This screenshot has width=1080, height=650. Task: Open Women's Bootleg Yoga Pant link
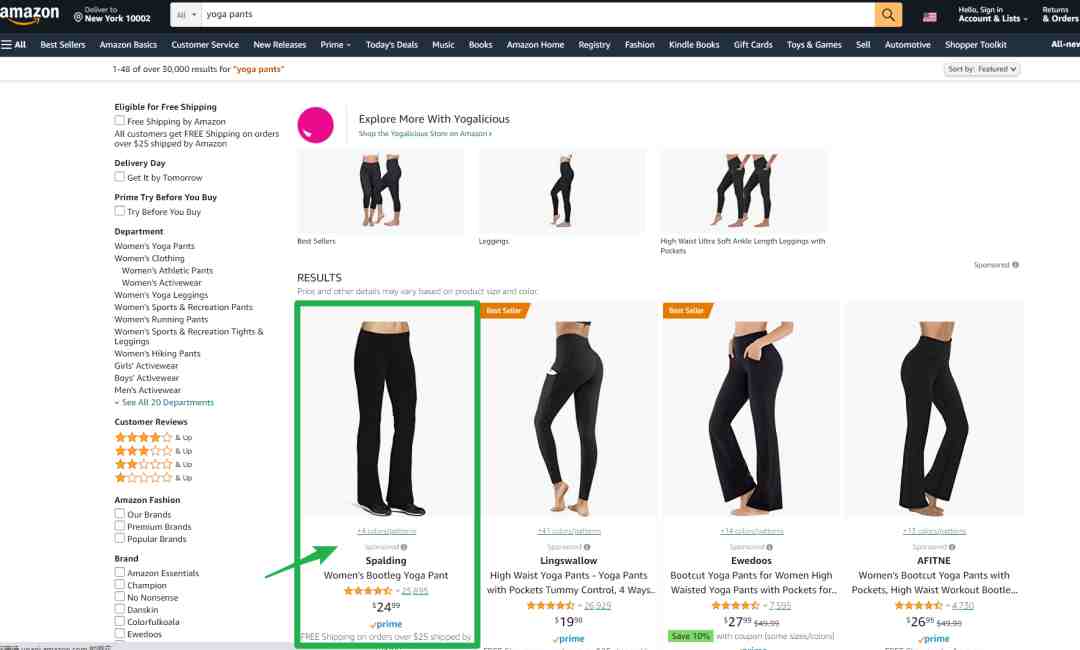[x=386, y=575]
